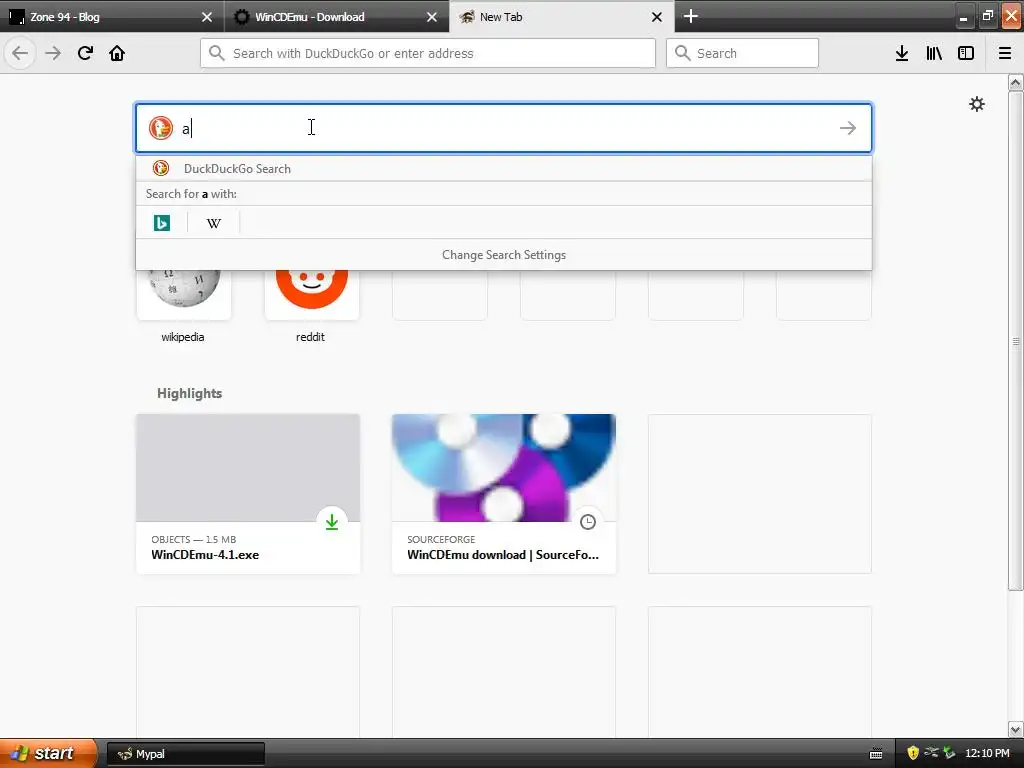Click the on-screen keyboard tray icon
Viewport: 1024px width, 768px height.
coord(876,754)
